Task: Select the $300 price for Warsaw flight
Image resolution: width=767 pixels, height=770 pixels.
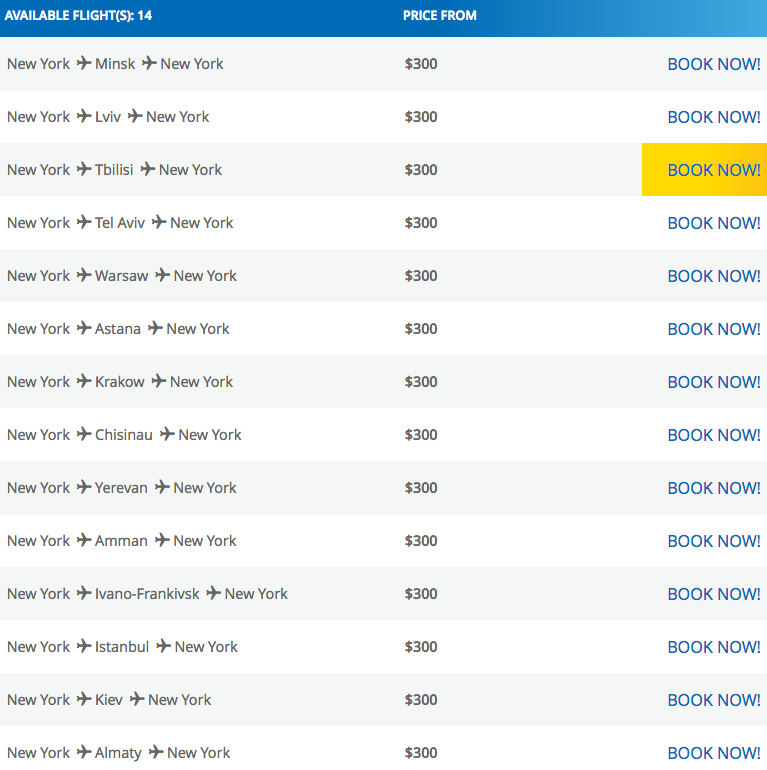Action: (x=421, y=276)
